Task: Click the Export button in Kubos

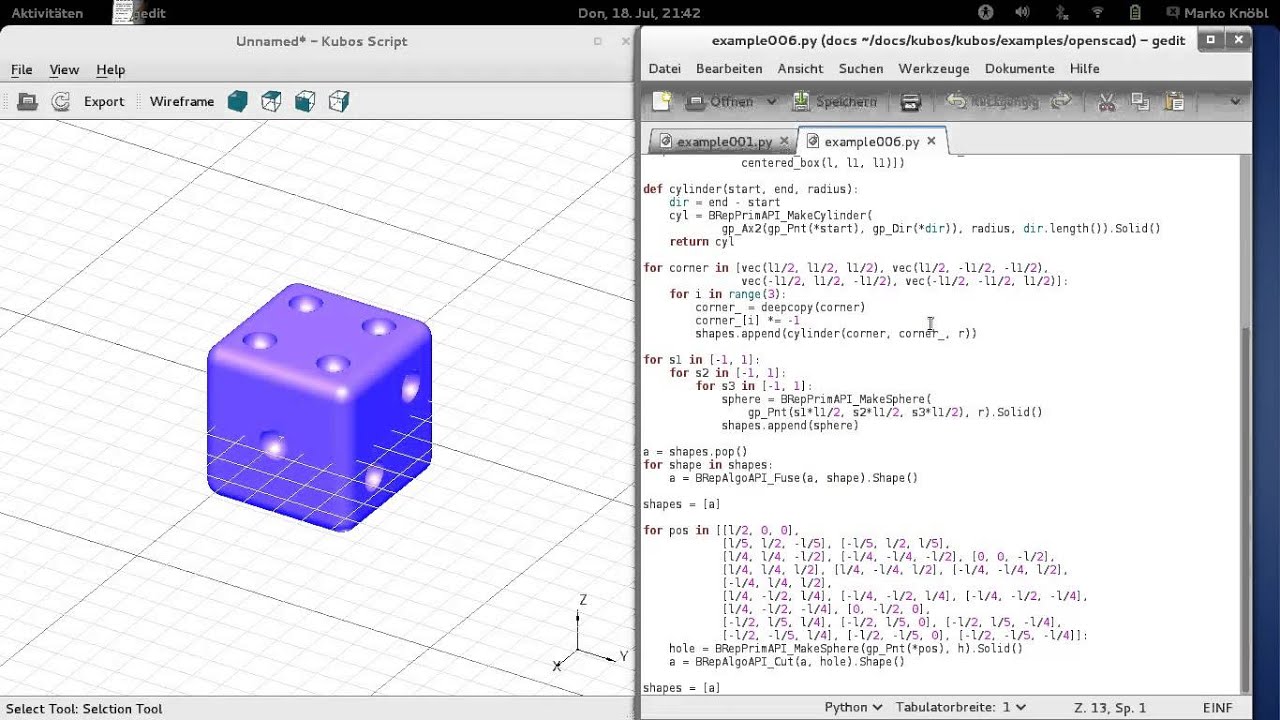Action: coord(104,101)
